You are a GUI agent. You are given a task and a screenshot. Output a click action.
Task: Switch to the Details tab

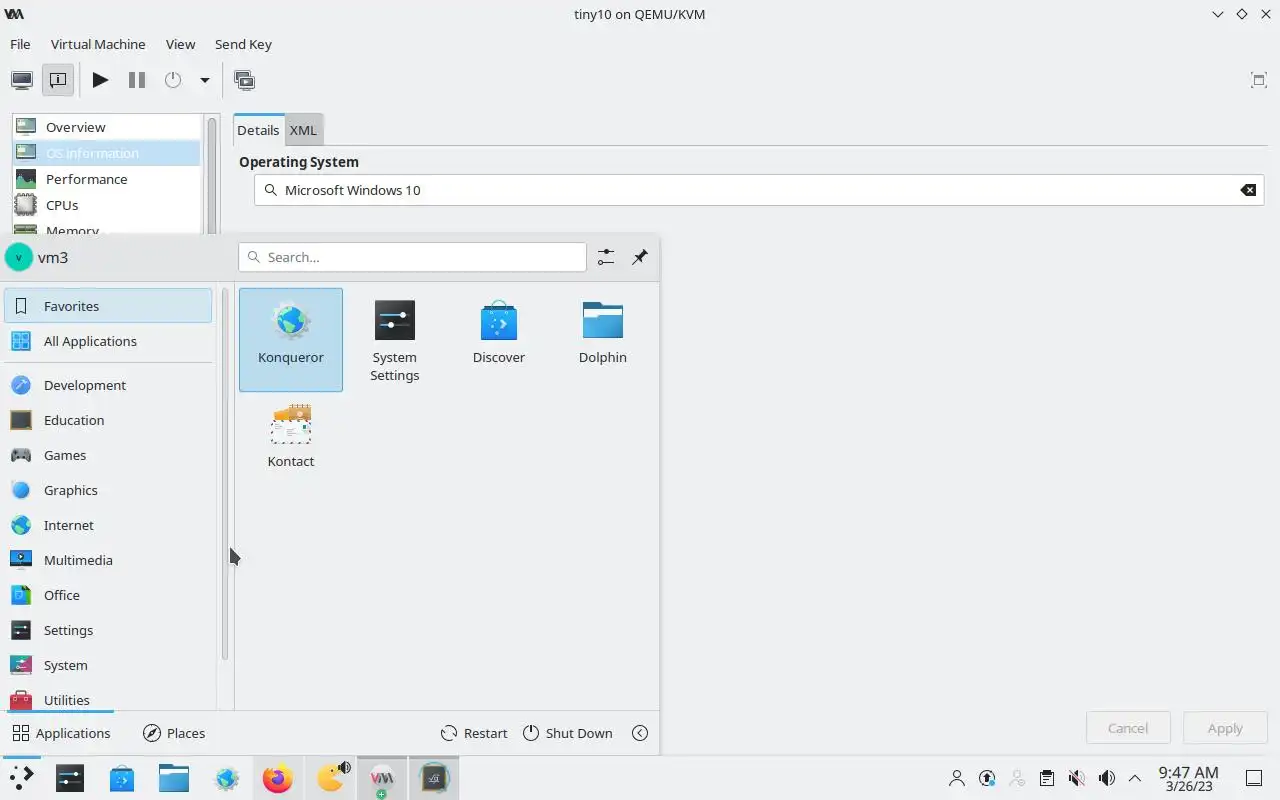tap(258, 130)
